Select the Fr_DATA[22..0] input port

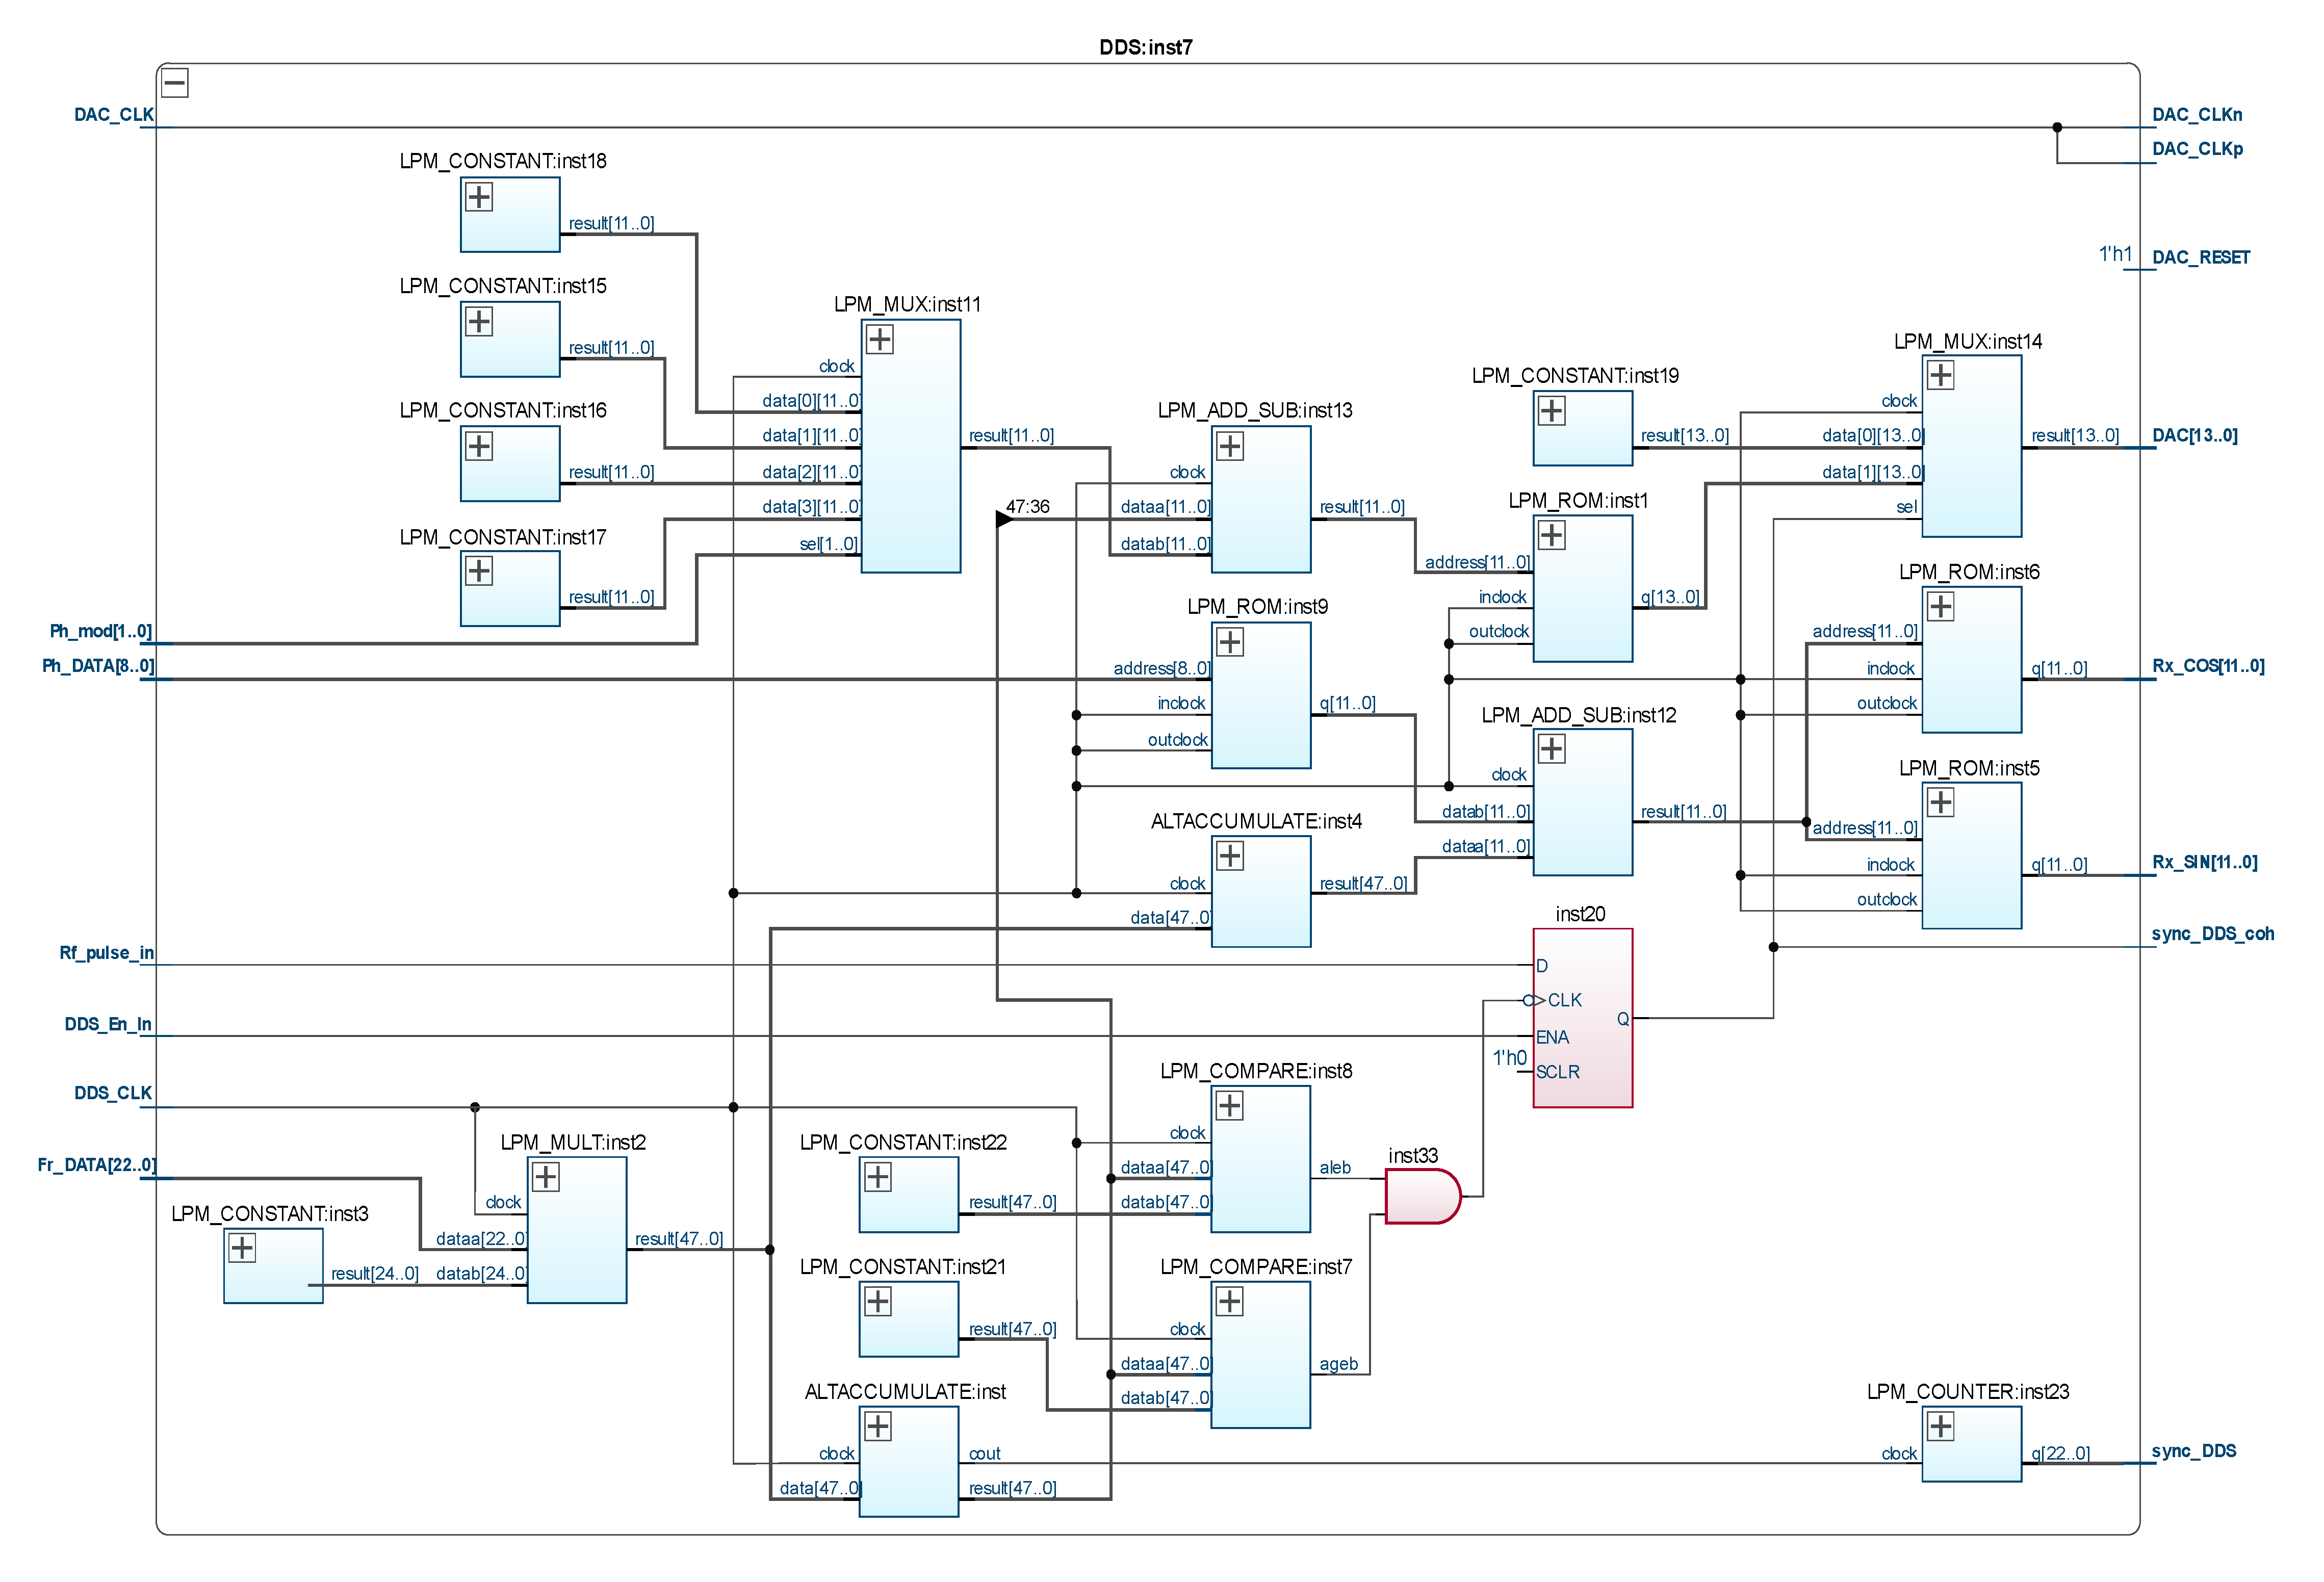tap(97, 1165)
